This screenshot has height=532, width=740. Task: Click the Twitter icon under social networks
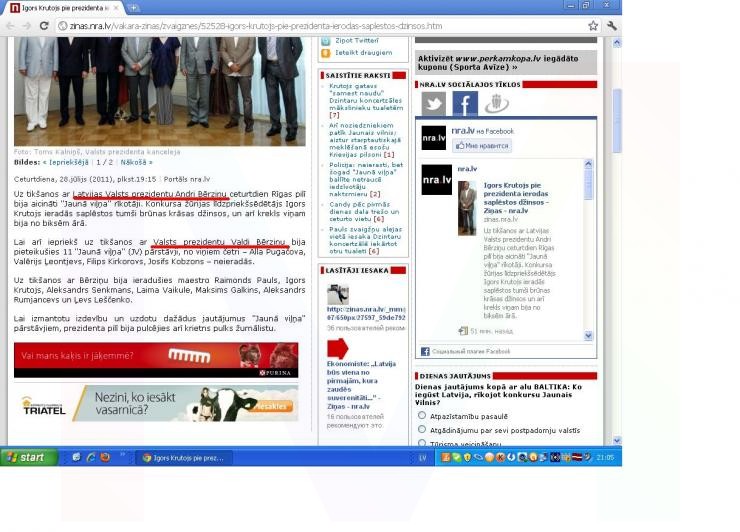tap(433, 104)
